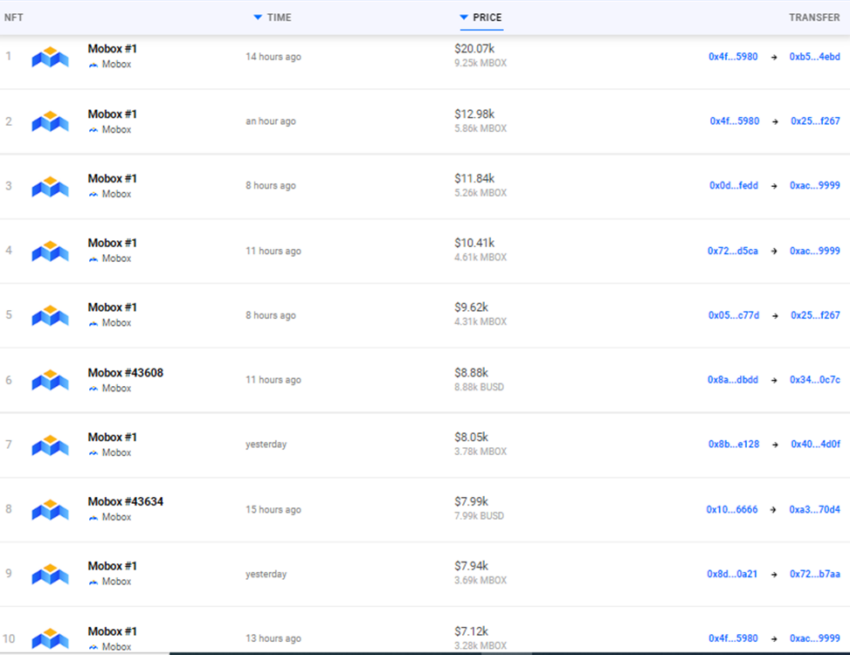Open receiver address 0x25...f267 in the $9.62k row

point(815,316)
